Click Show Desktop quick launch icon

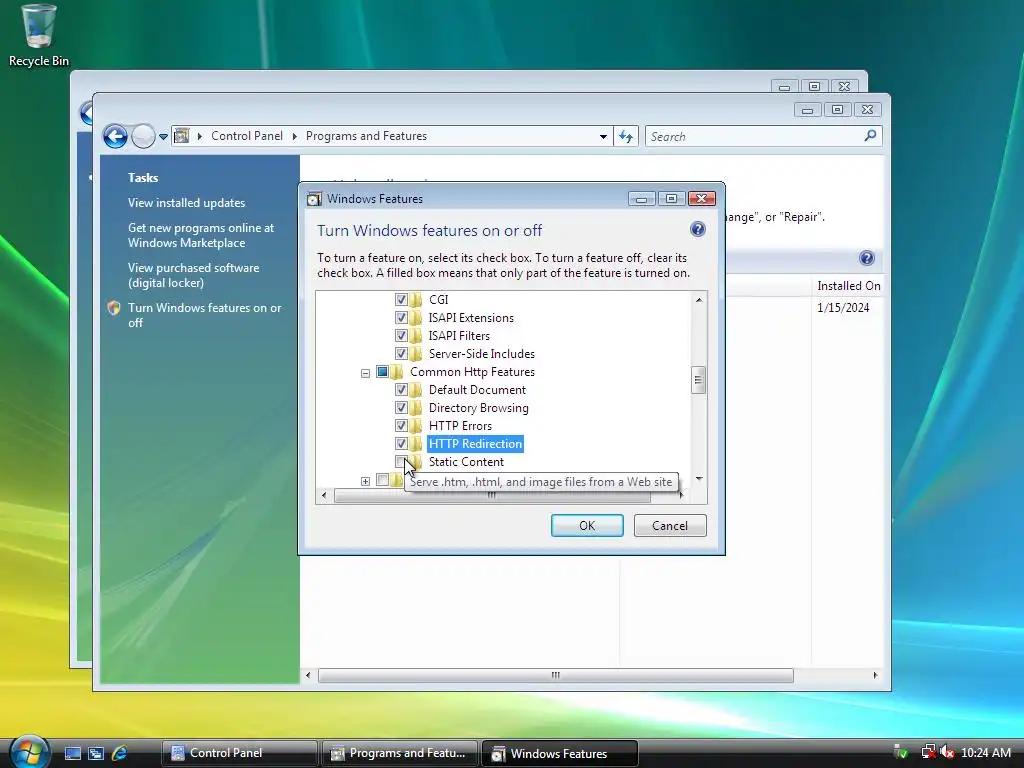pos(72,753)
